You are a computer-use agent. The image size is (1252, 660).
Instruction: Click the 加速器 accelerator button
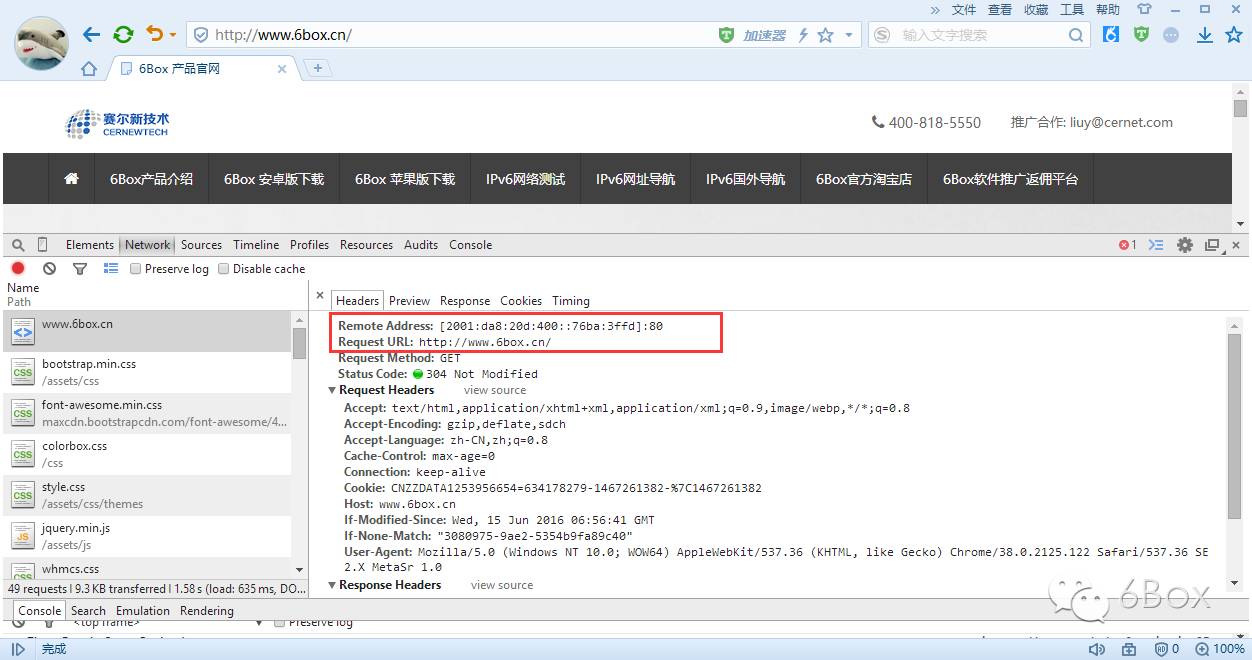click(x=764, y=35)
